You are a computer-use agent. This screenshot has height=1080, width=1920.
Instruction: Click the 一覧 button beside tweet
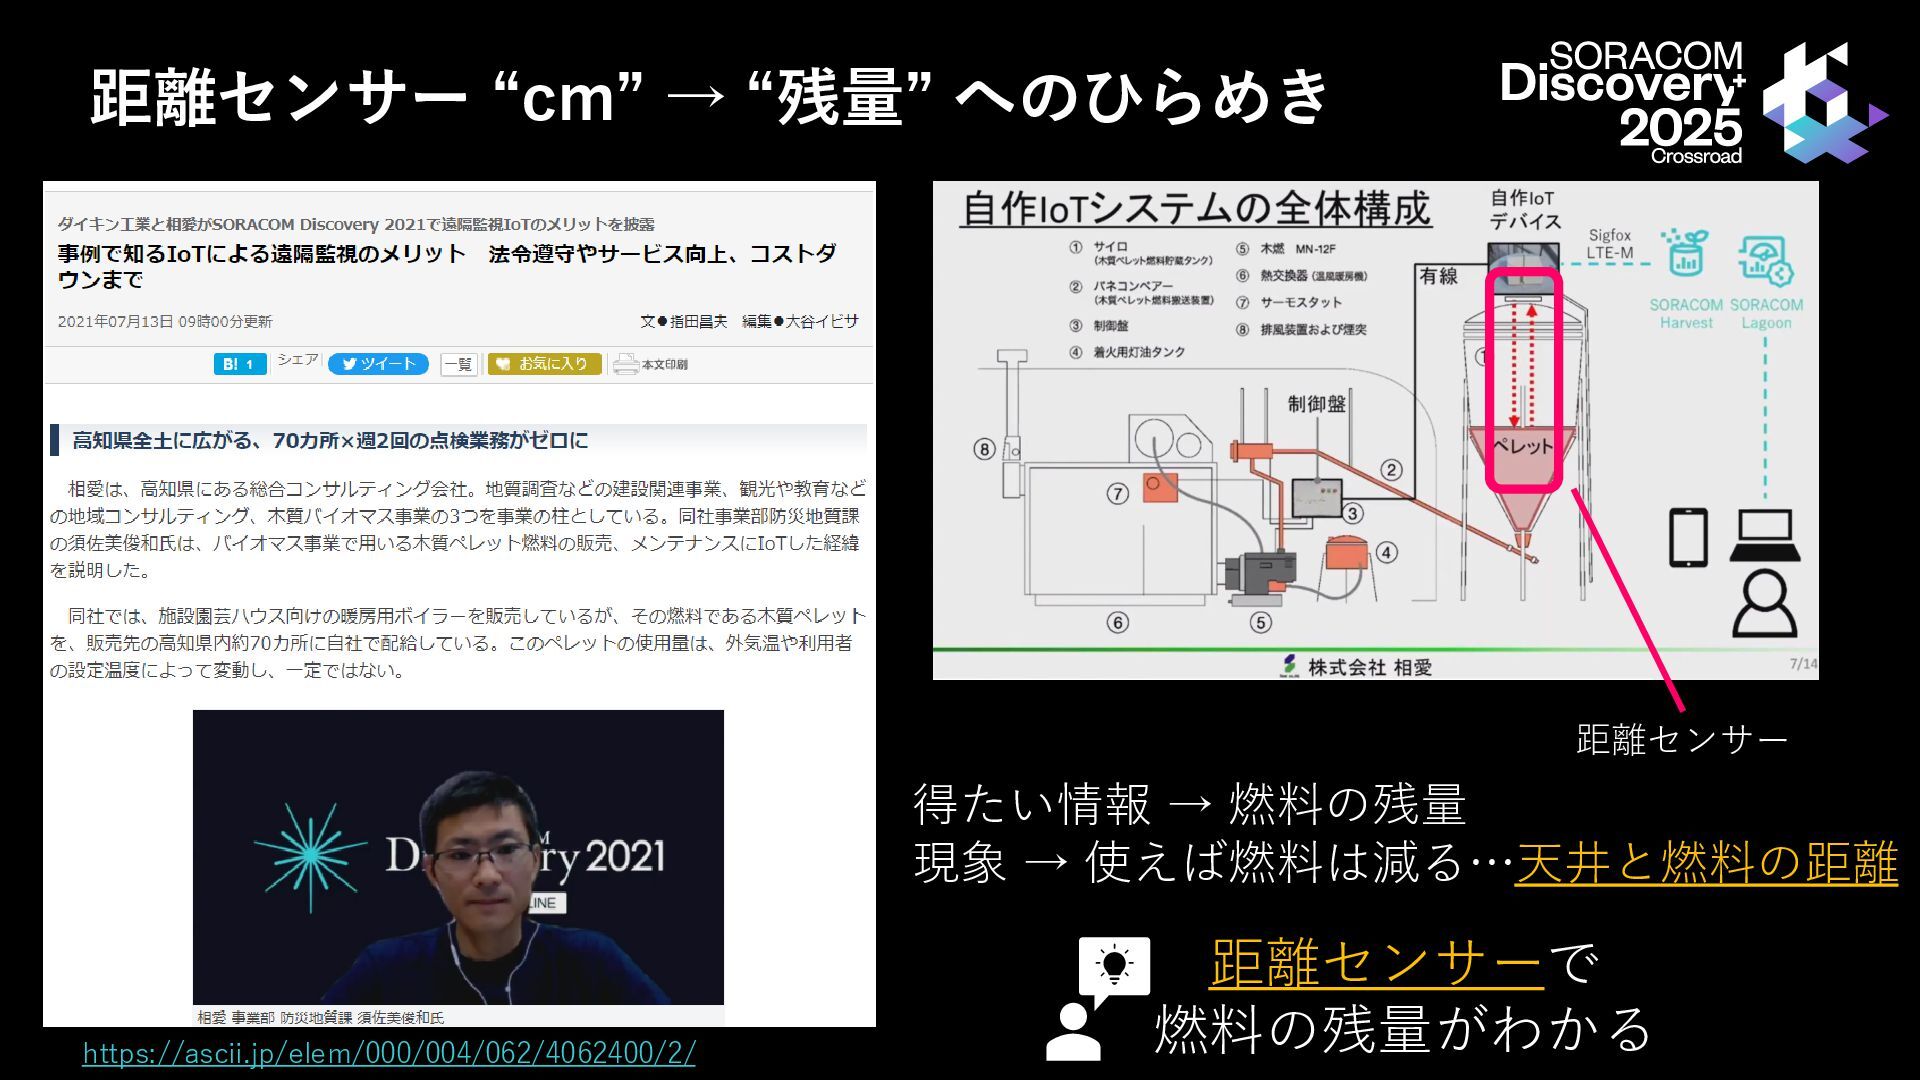[x=459, y=364]
